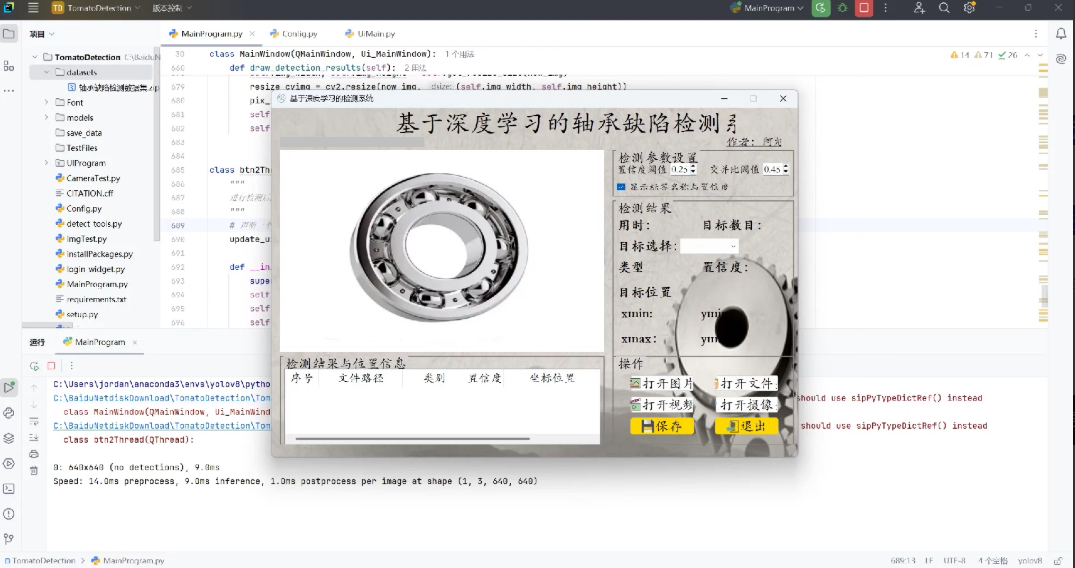Clear console with the trash icon
Viewport: 1075px width, 568px height.
(x=34, y=471)
